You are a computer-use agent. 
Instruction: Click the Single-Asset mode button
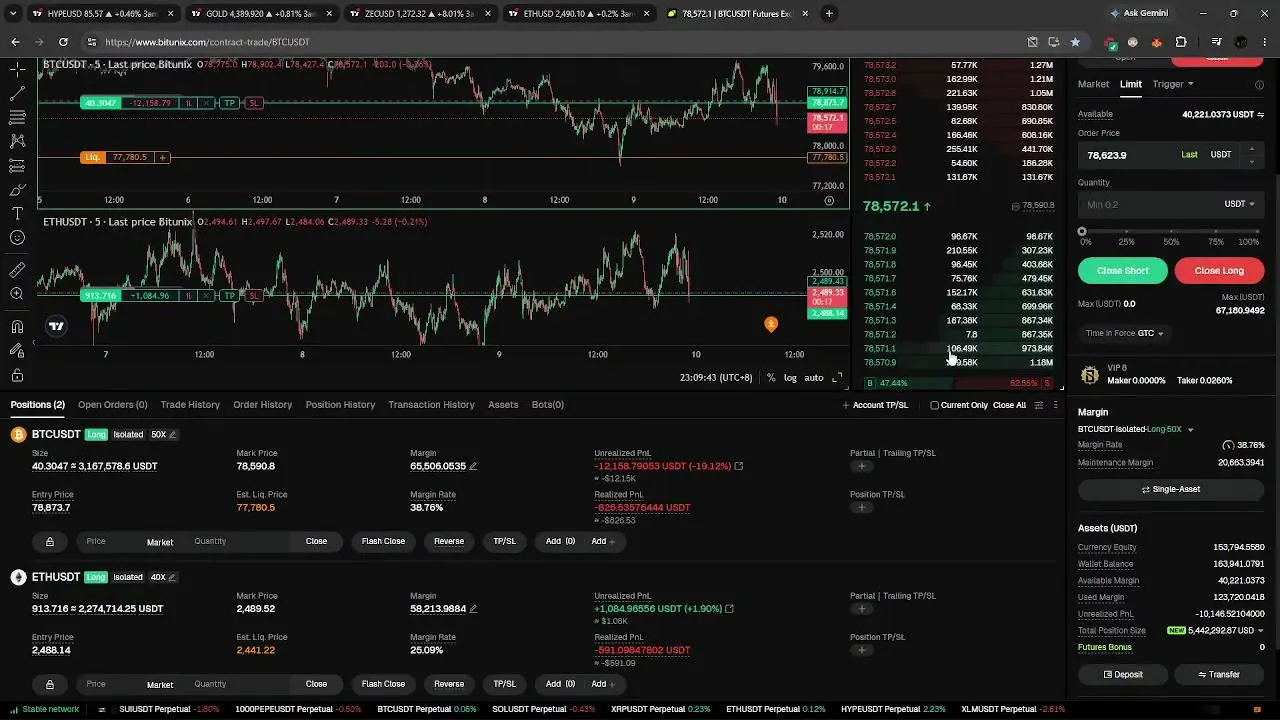pyautogui.click(x=1171, y=489)
